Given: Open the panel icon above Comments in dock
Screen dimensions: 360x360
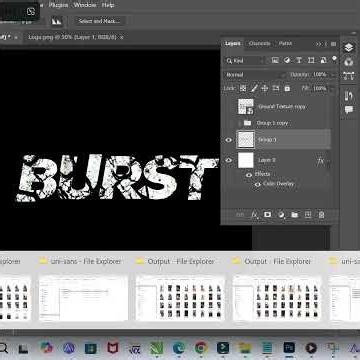Looking at the screenshot, I should (349, 96).
